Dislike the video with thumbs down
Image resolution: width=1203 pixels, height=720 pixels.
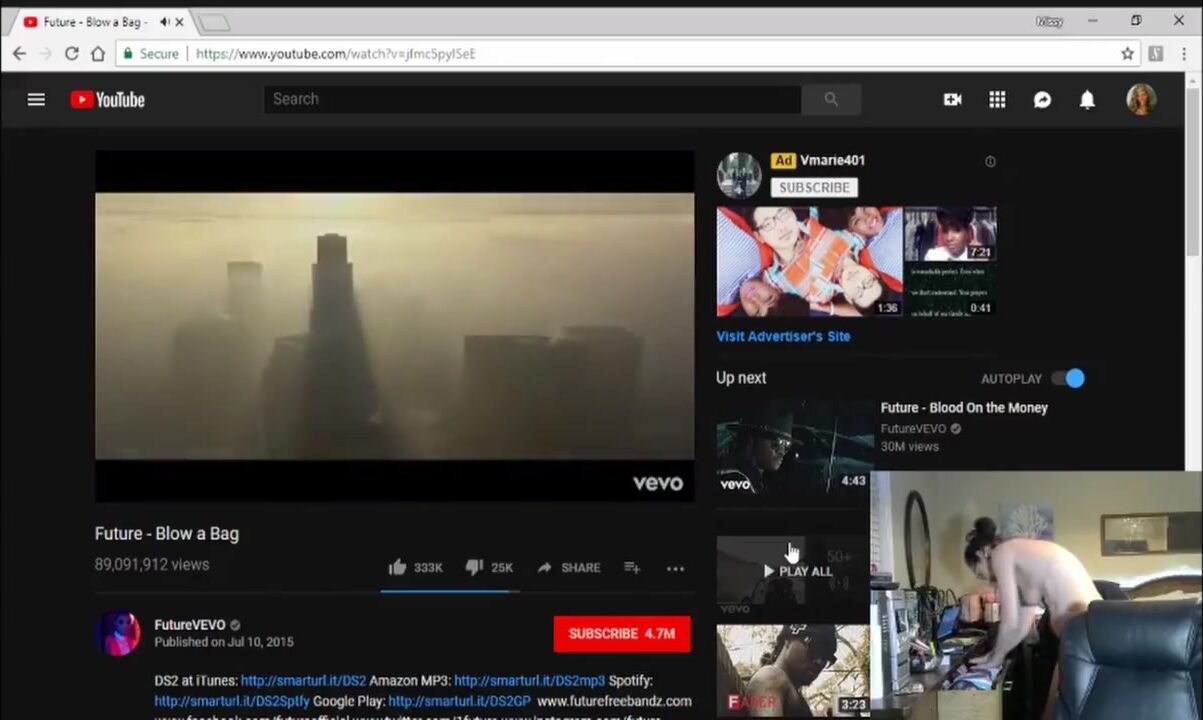[x=474, y=567]
